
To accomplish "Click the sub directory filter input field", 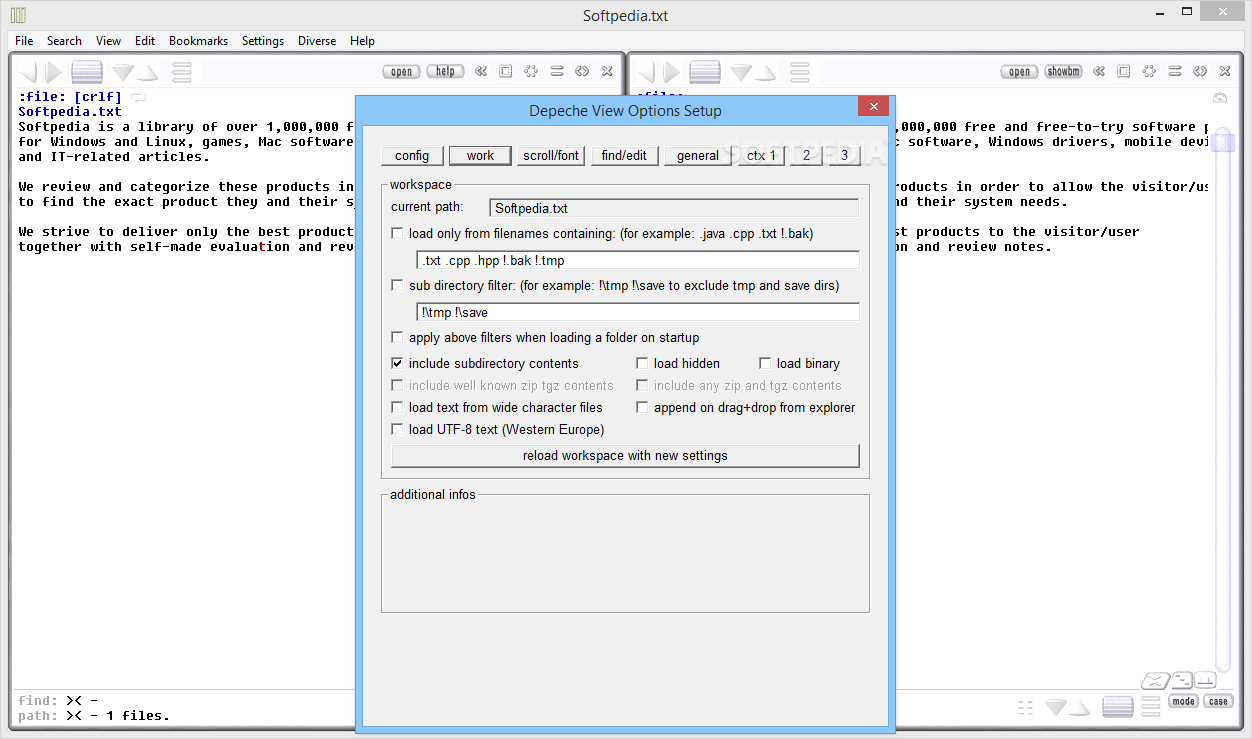I will [x=638, y=312].
